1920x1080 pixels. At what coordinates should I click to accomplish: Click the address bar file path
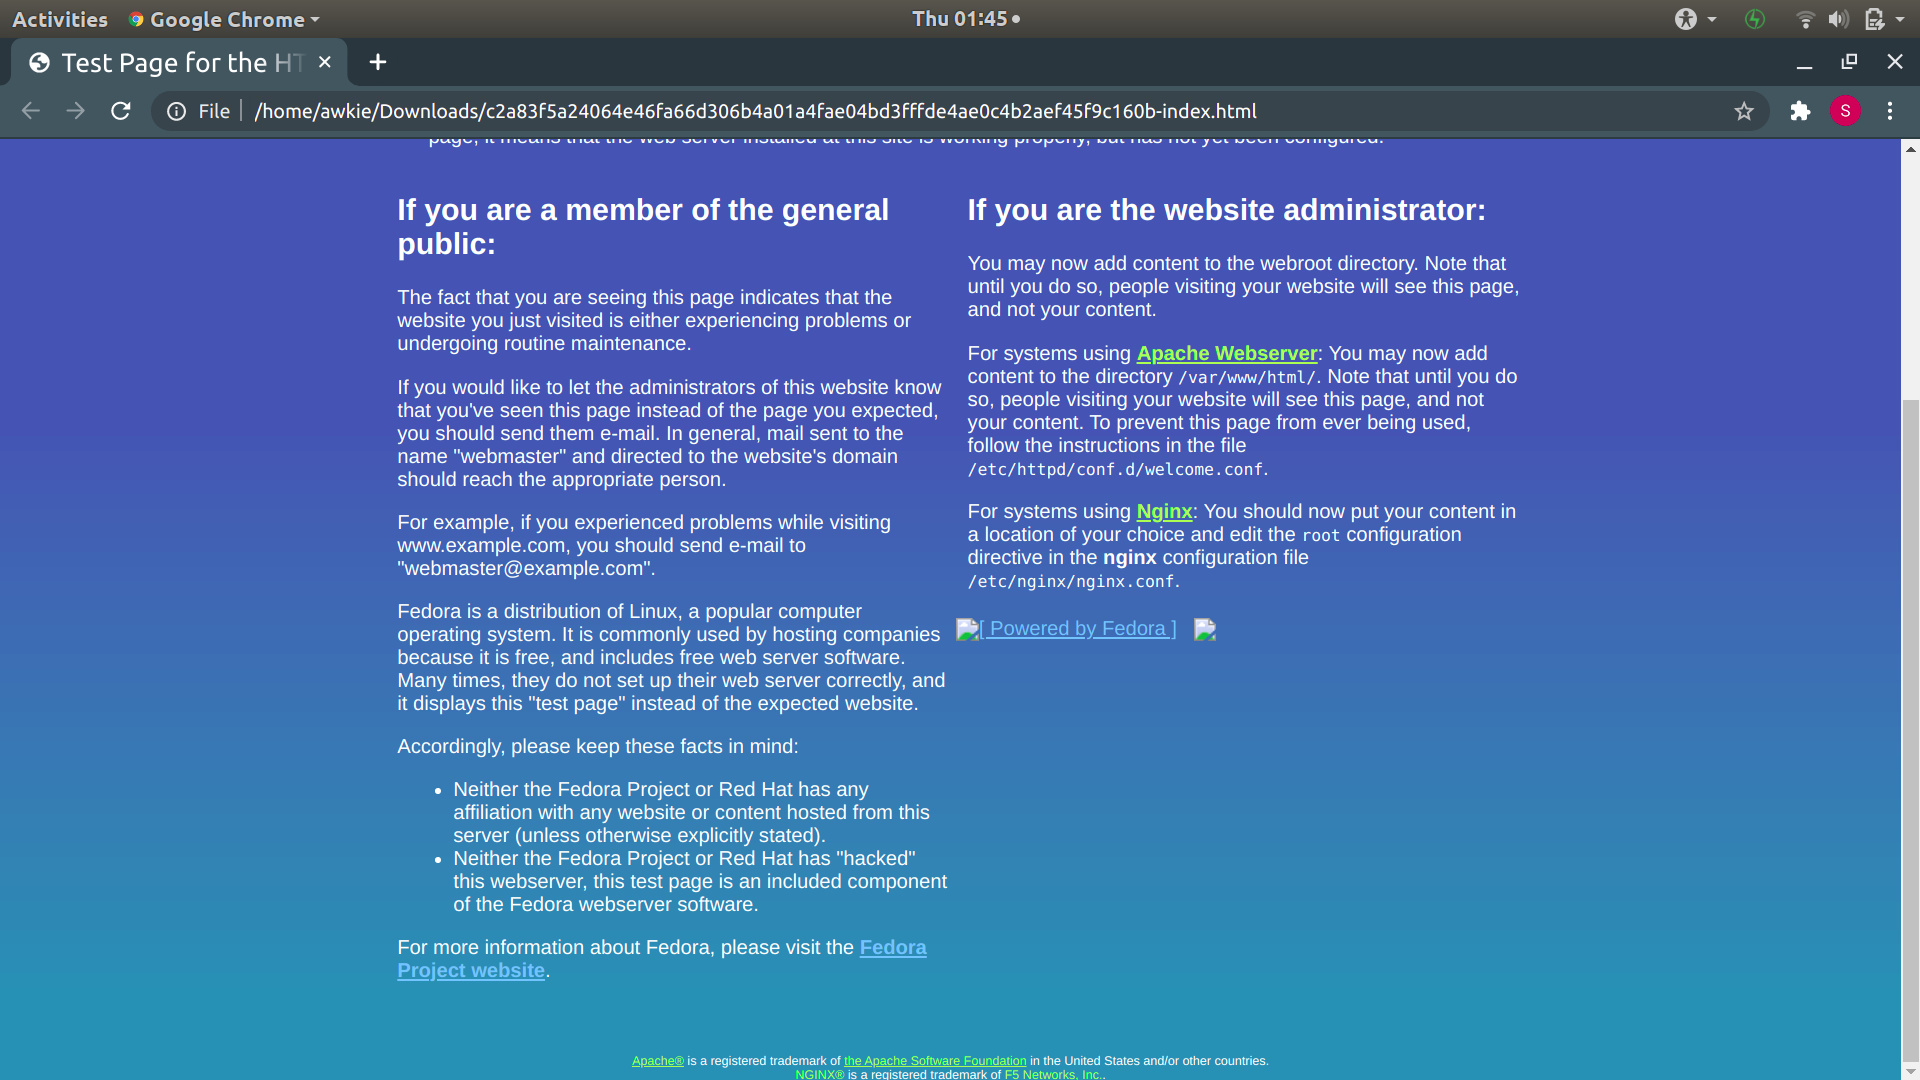(x=755, y=111)
